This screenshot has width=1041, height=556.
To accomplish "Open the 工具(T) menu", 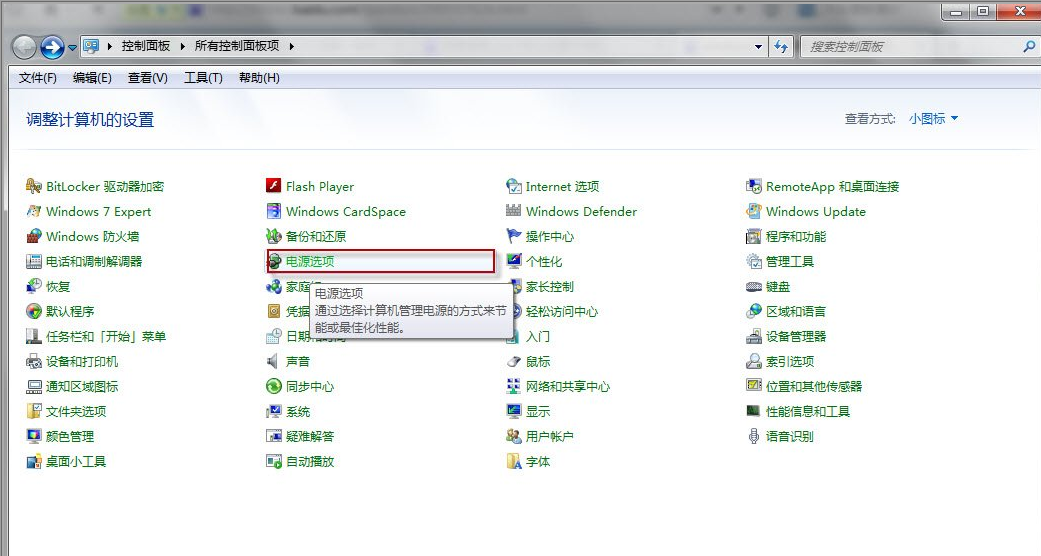I will [203, 78].
